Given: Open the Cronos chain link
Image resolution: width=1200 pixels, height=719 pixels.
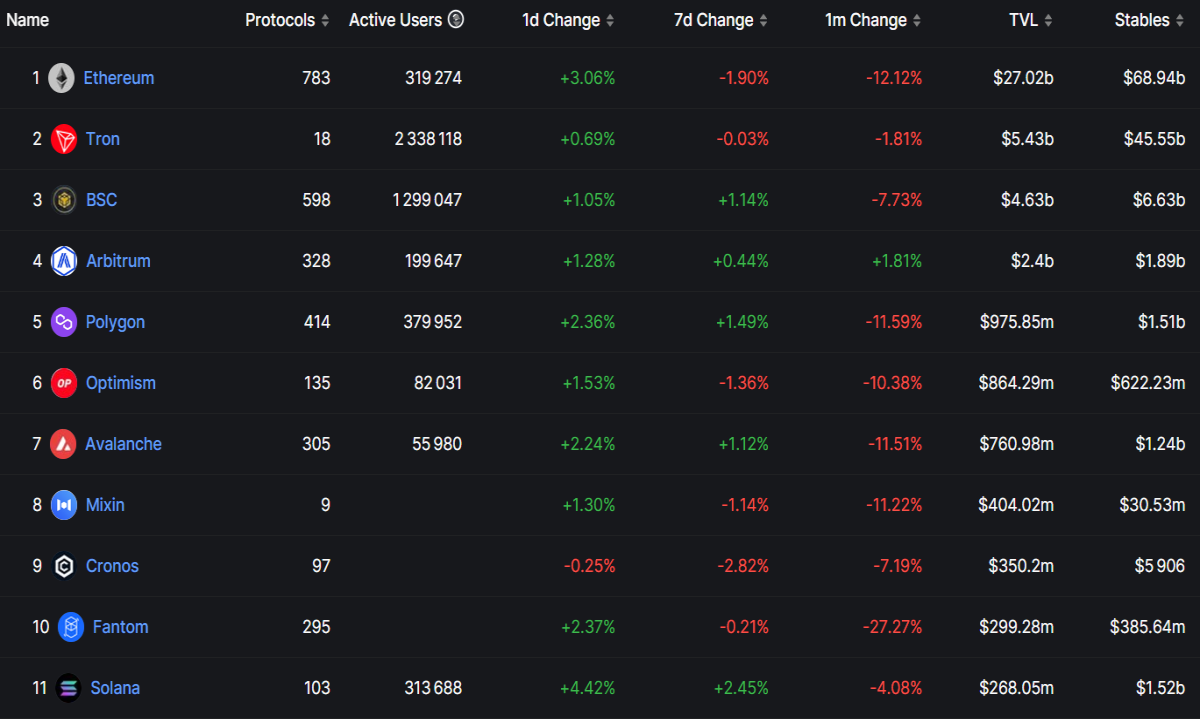Looking at the screenshot, I should [x=112, y=566].
